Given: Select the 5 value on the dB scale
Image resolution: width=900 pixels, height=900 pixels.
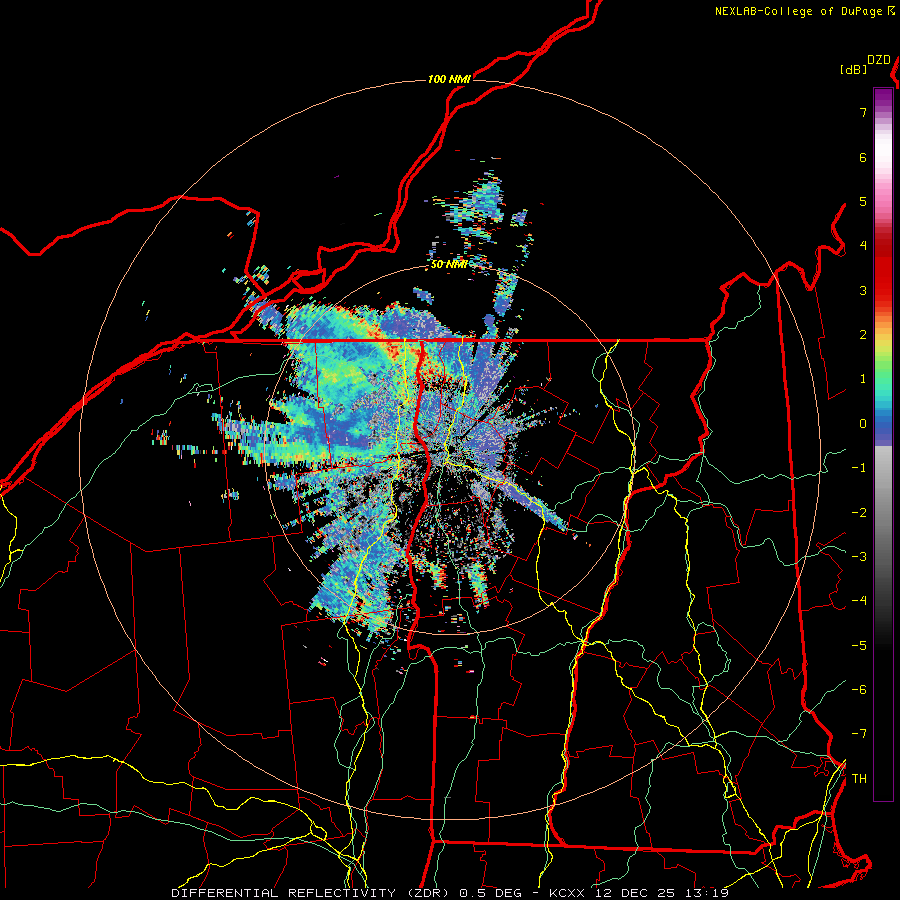Looking at the screenshot, I should point(863,201).
